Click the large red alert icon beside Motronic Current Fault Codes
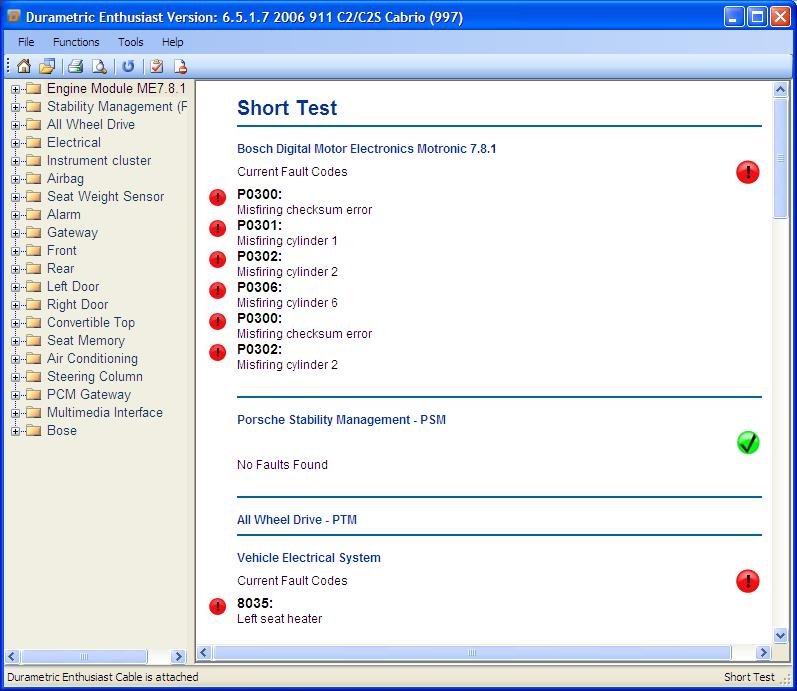The height and width of the screenshot is (691, 797). pos(747,172)
